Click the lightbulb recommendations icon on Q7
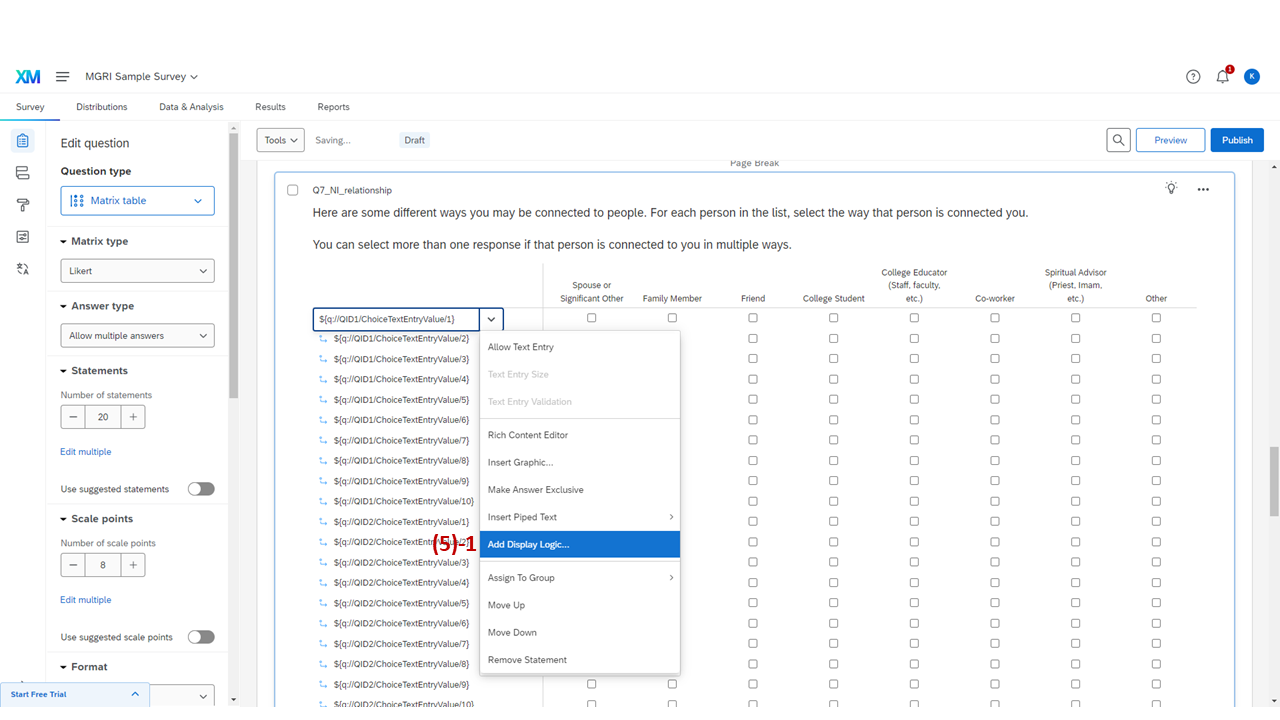Image resolution: width=1280 pixels, height=720 pixels. 1171,188
